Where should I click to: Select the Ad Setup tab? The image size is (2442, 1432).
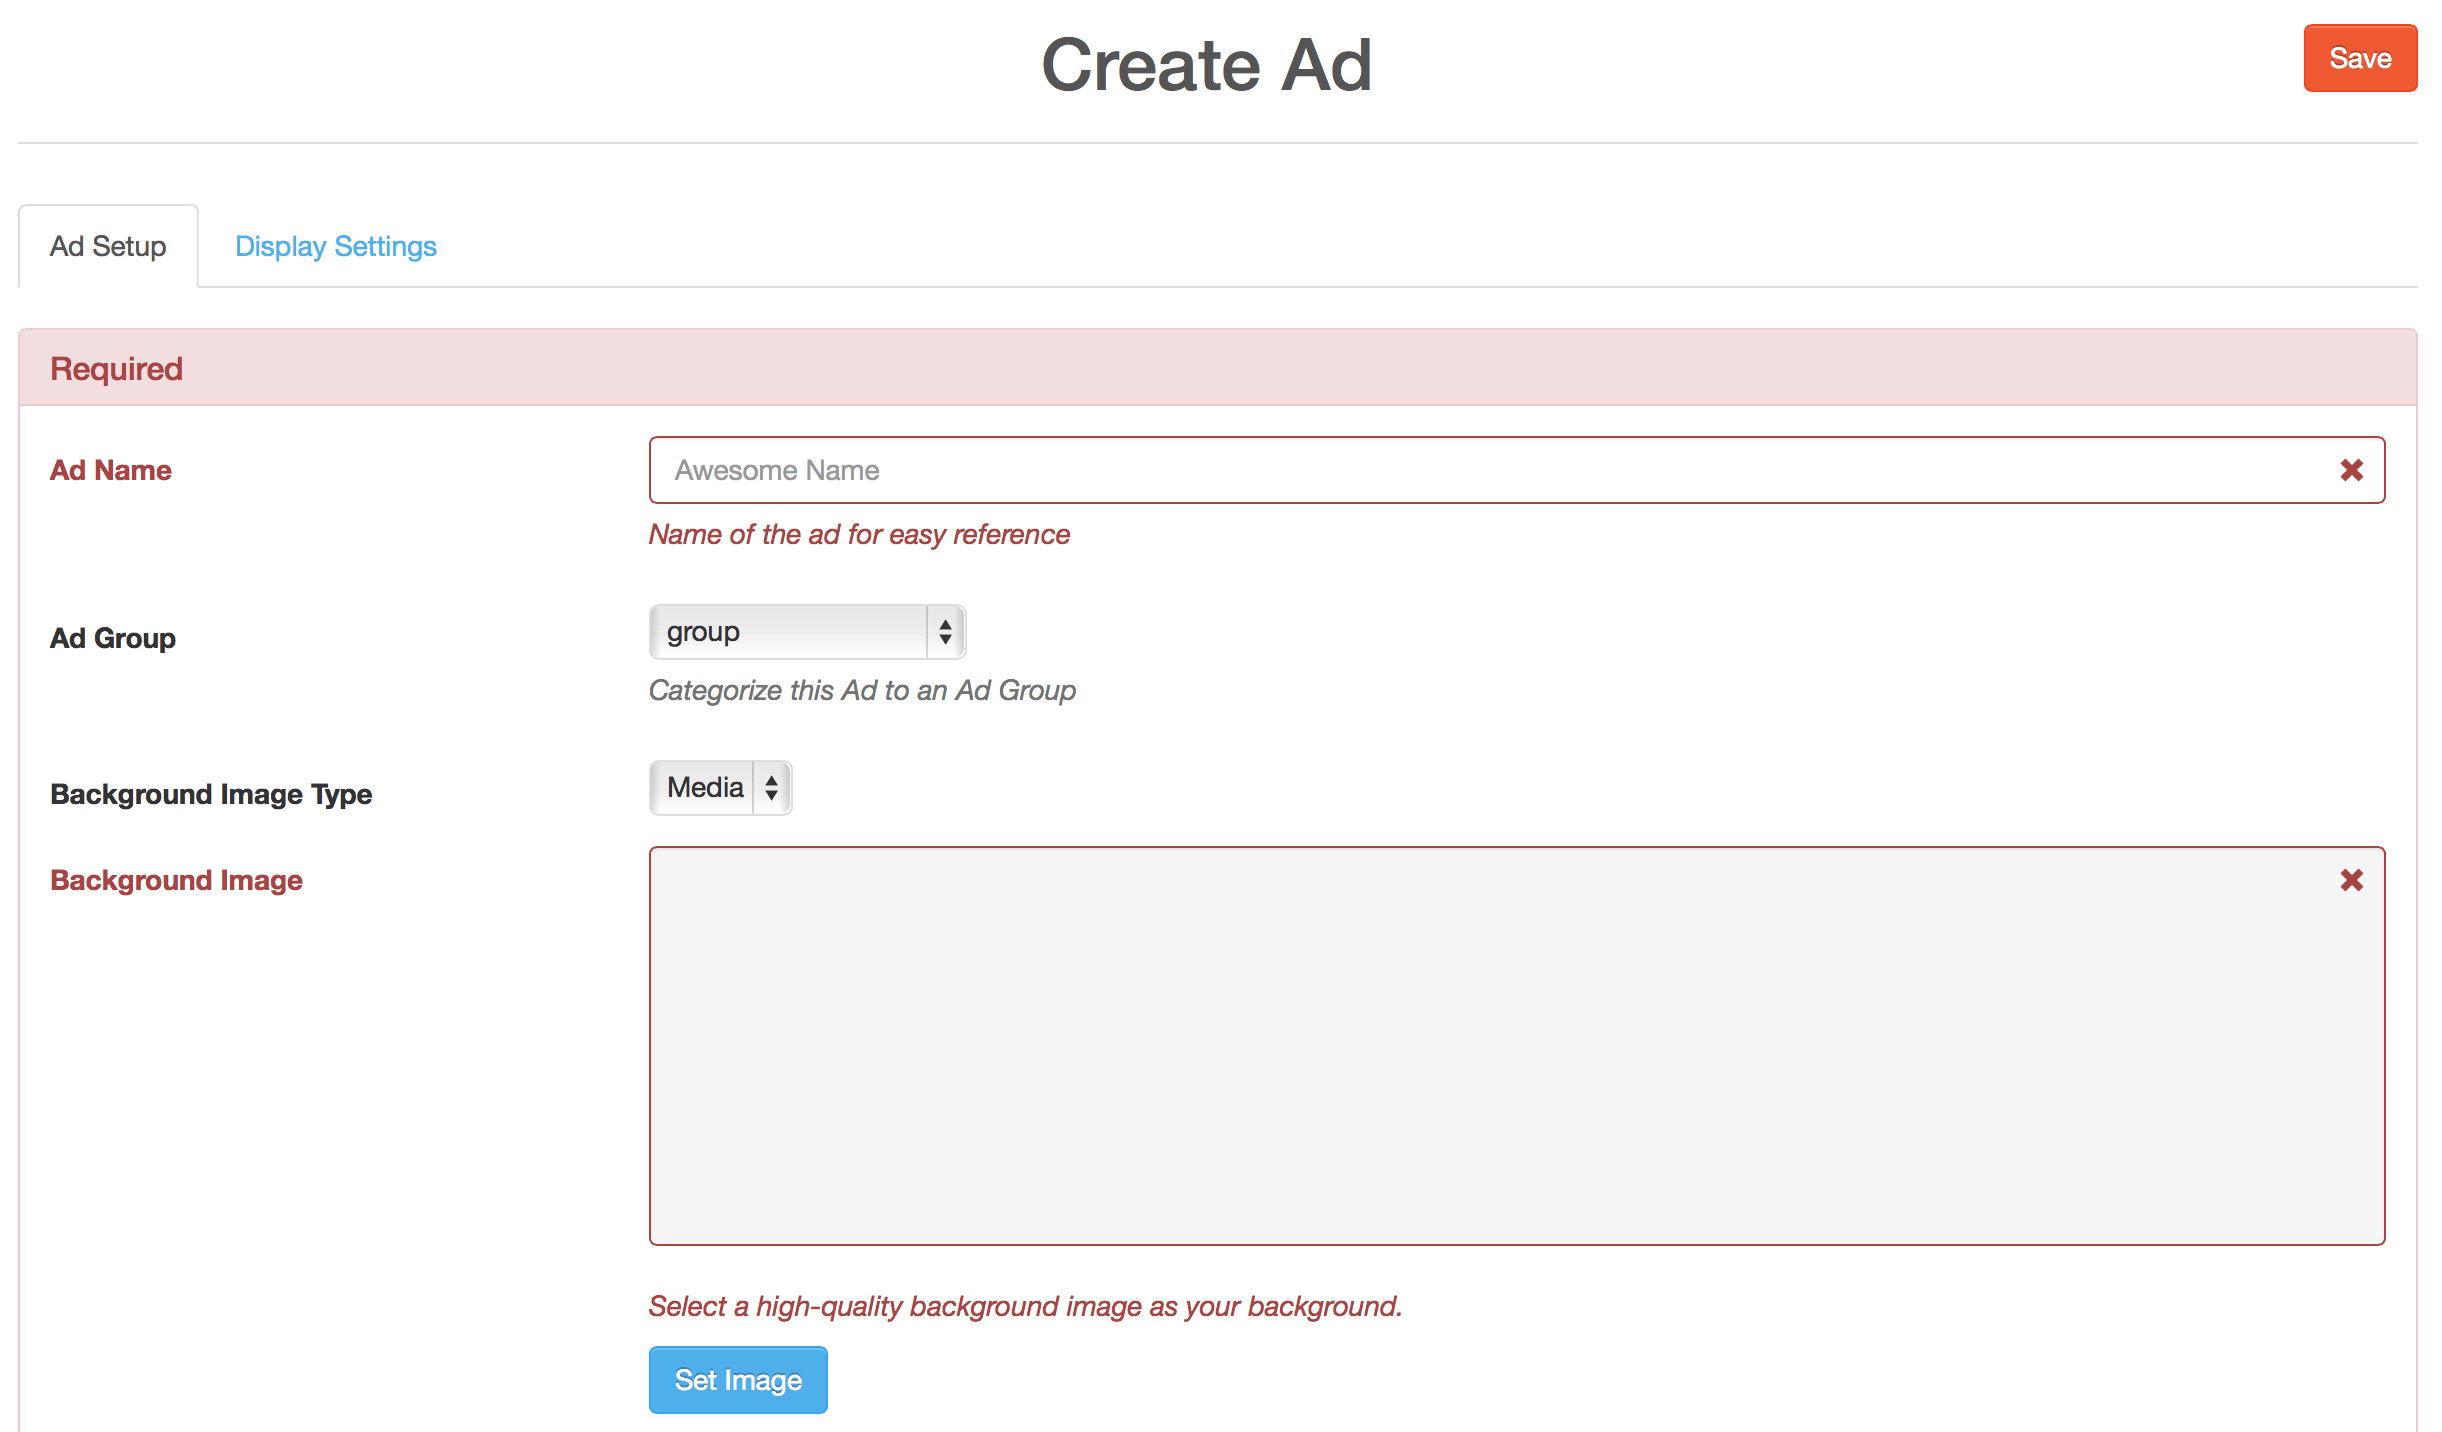coord(109,246)
